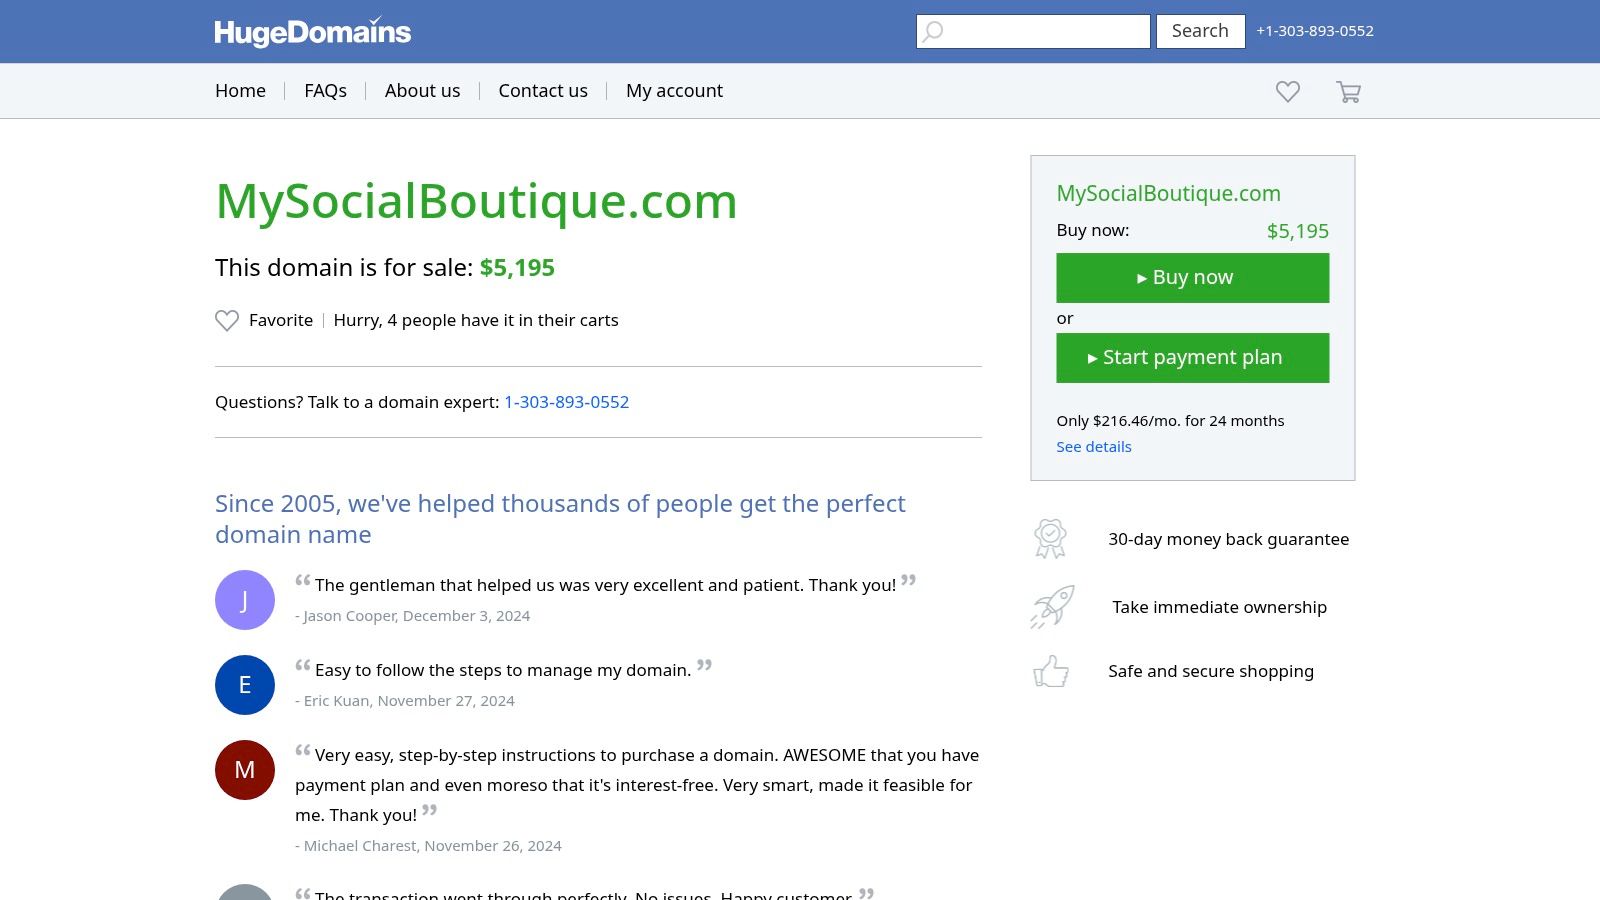Click the blue E reviewer avatar

(x=245, y=685)
